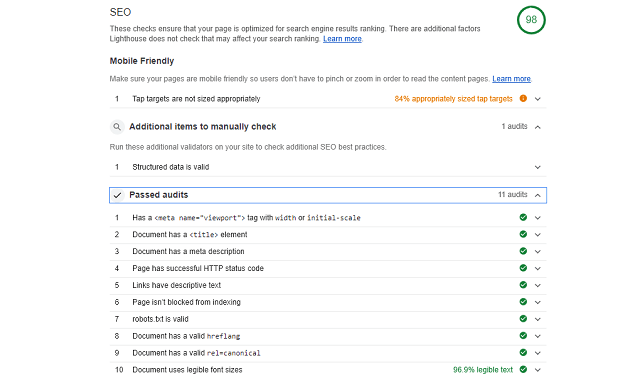Click the SEO score gauge showing 98
This screenshot has height=374, width=640.
pos(531,20)
